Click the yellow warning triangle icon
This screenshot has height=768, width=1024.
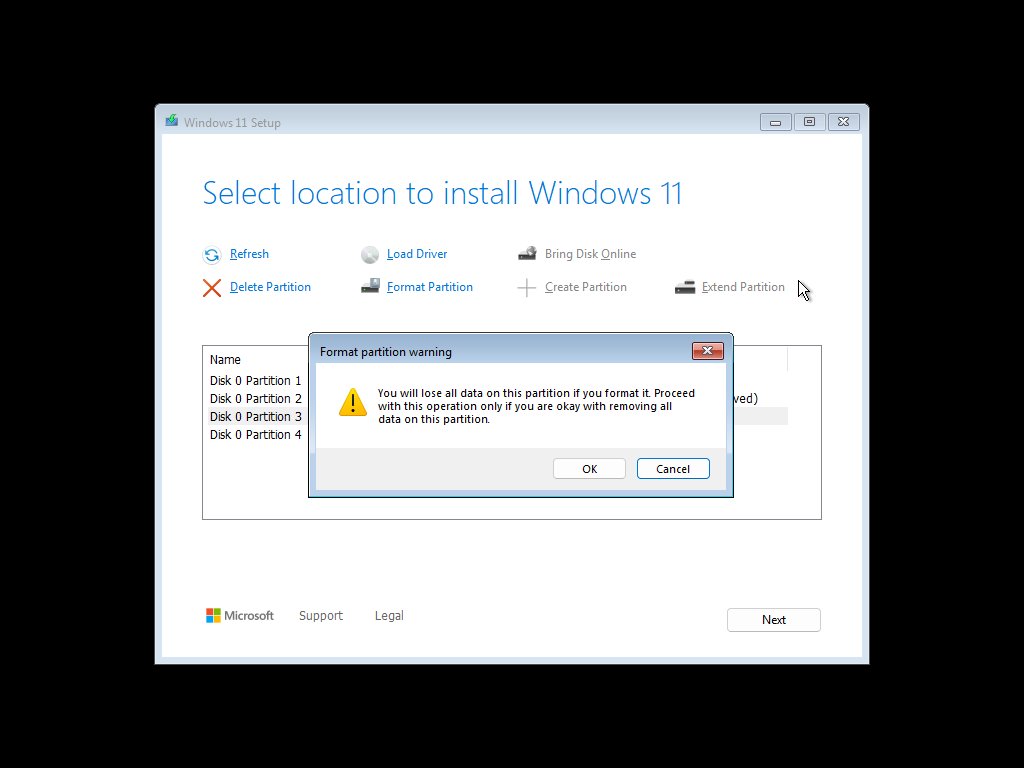[x=353, y=402]
